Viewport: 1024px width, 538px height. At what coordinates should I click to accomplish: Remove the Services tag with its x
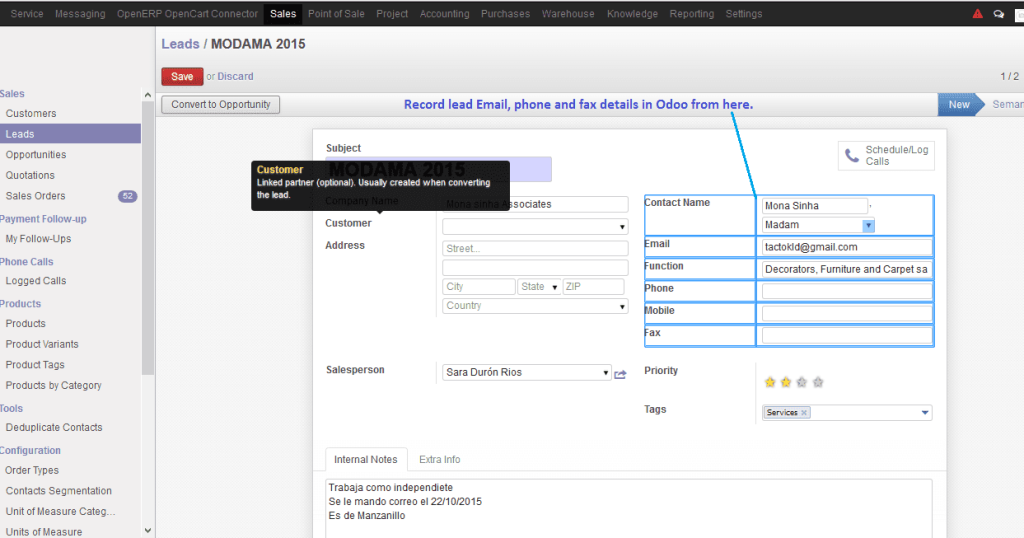pyautogui.click(x=804, y=413)
